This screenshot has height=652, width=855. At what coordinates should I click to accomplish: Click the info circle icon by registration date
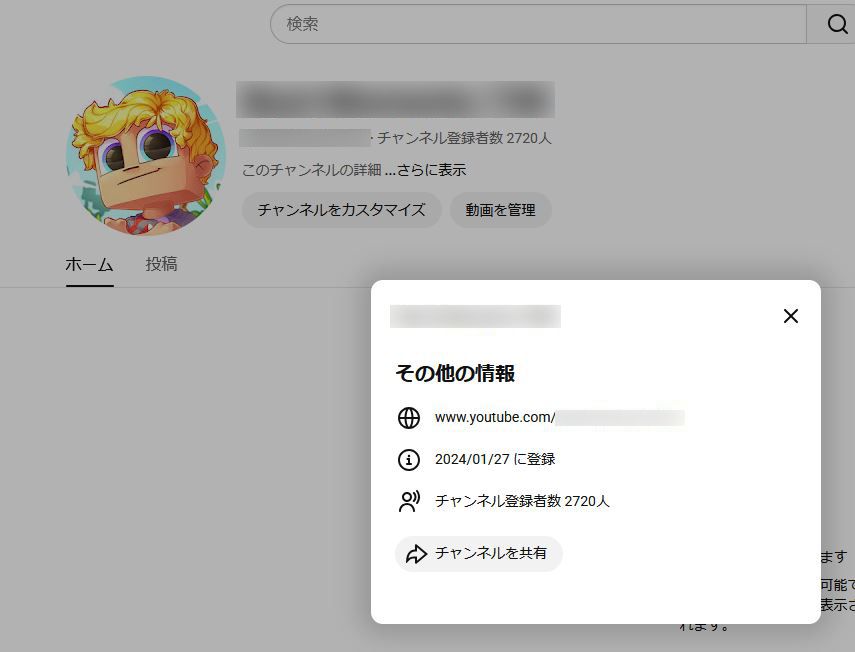pos(409,460)
